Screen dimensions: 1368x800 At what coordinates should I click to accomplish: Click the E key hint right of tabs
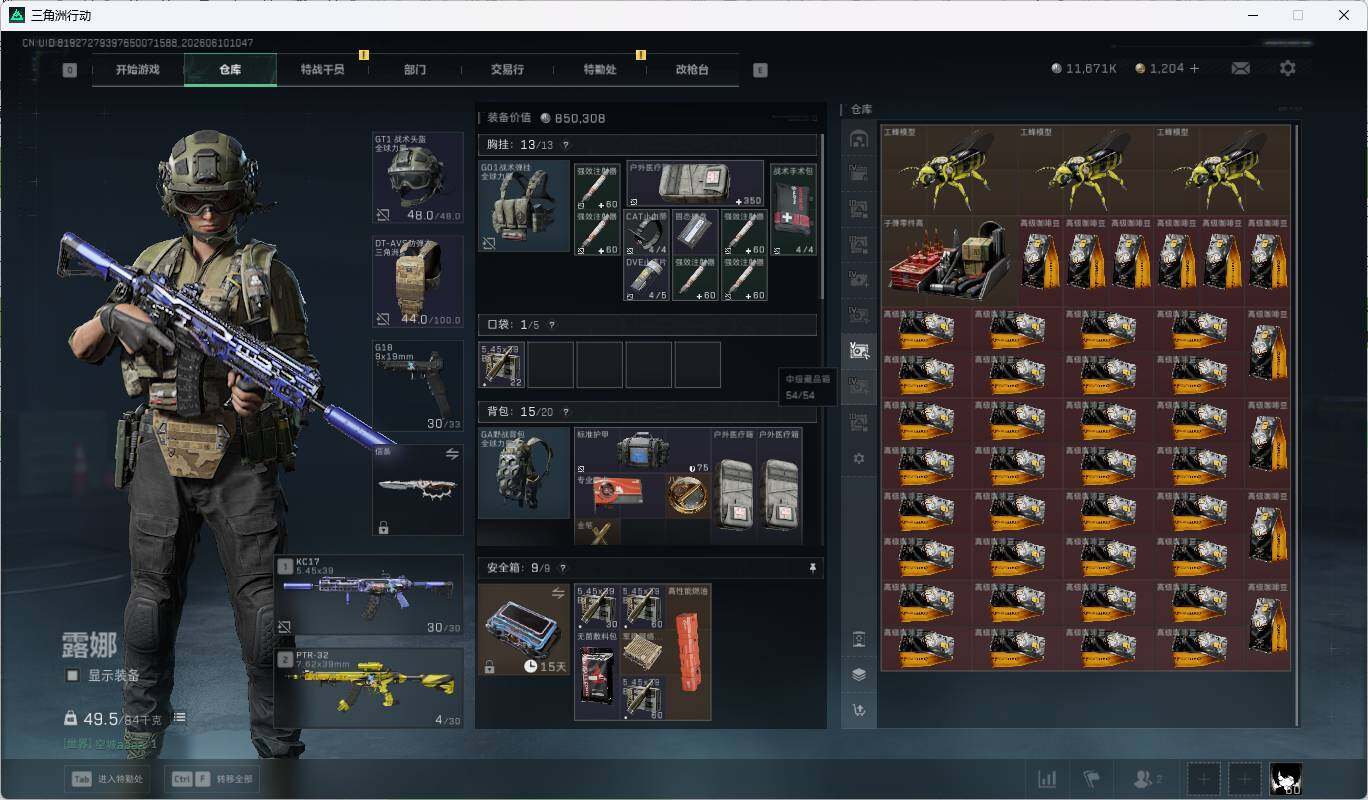pos(760,70)
